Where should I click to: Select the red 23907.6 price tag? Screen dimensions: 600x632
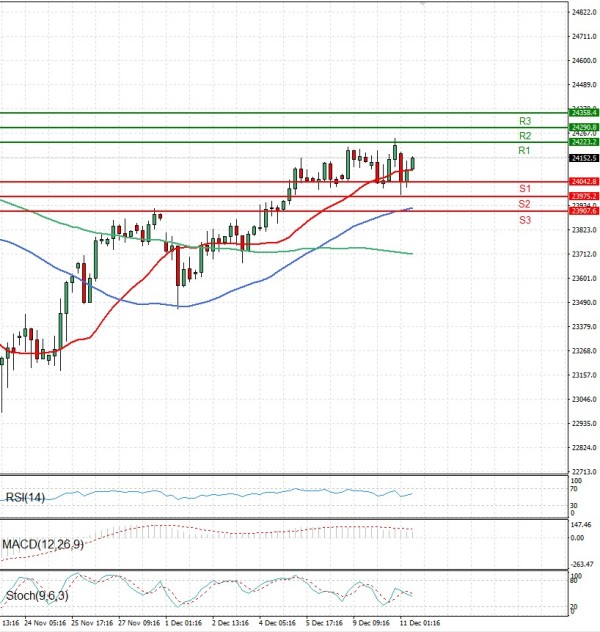[583, 211]
